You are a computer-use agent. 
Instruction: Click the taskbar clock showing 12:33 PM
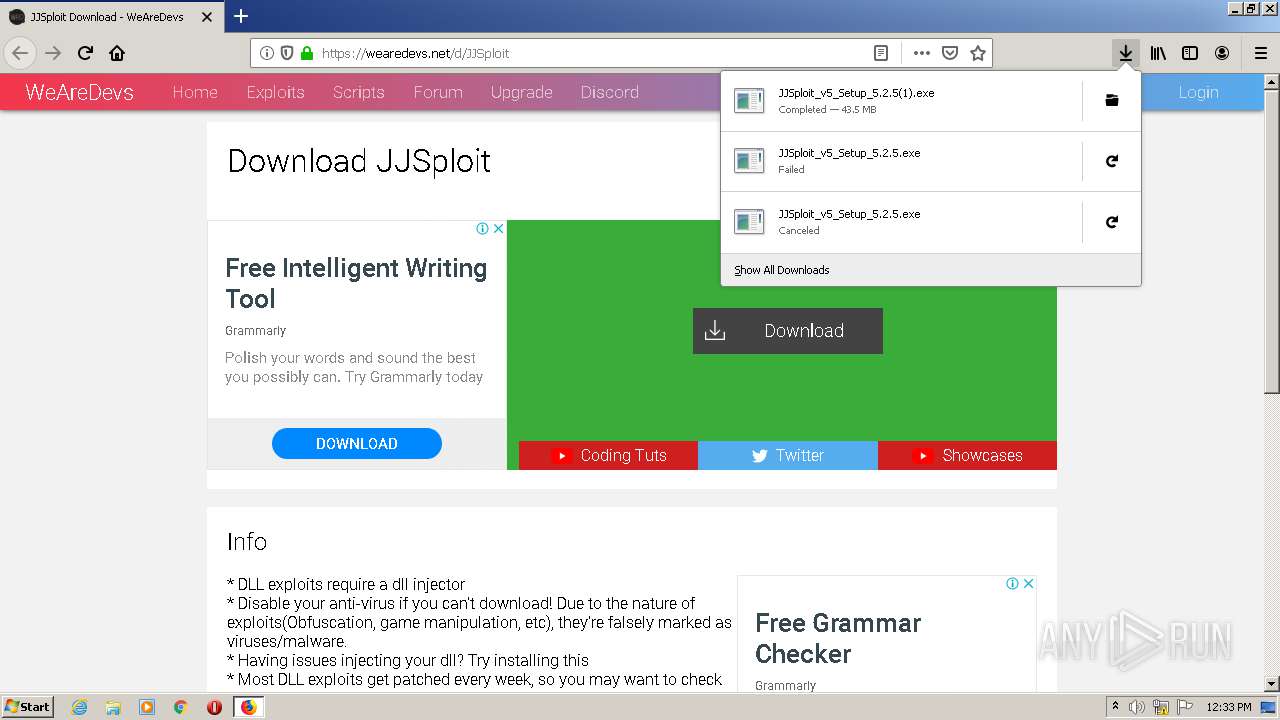[1229, 707]
